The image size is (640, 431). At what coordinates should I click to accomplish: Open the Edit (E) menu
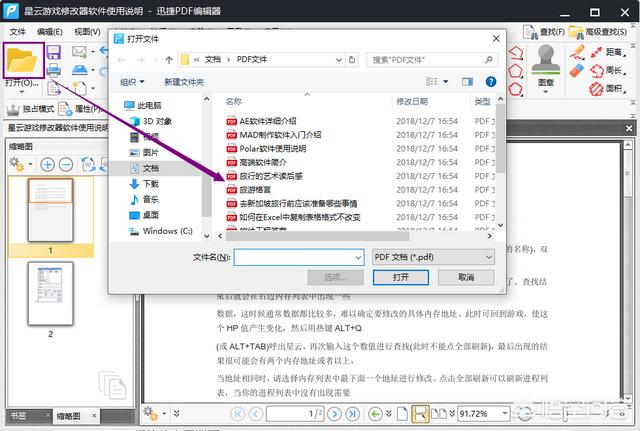[x=49, y=32]
